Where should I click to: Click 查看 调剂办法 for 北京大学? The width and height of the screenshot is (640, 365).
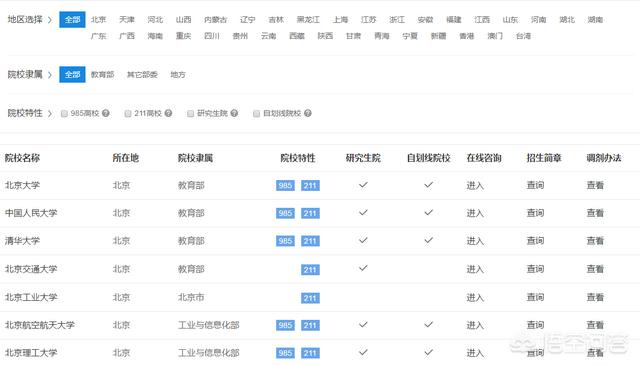tap(595, 185)
